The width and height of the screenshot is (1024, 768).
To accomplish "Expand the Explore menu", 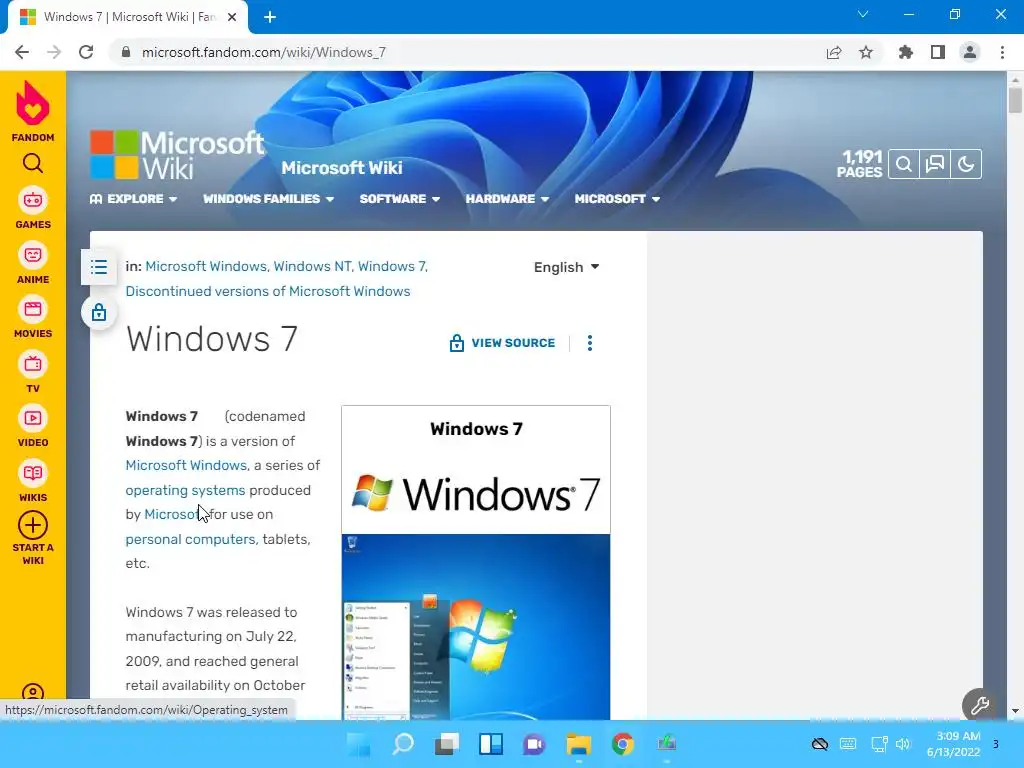I will point(134,199).
